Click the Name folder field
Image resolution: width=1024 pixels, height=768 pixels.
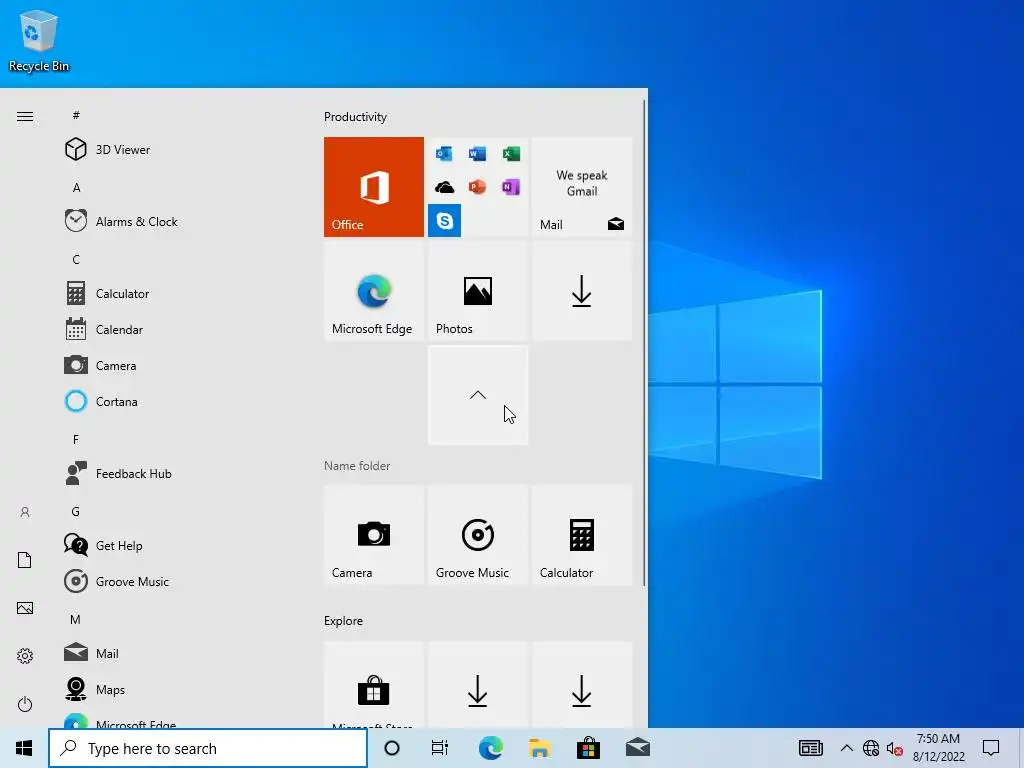tap(357, 466)
